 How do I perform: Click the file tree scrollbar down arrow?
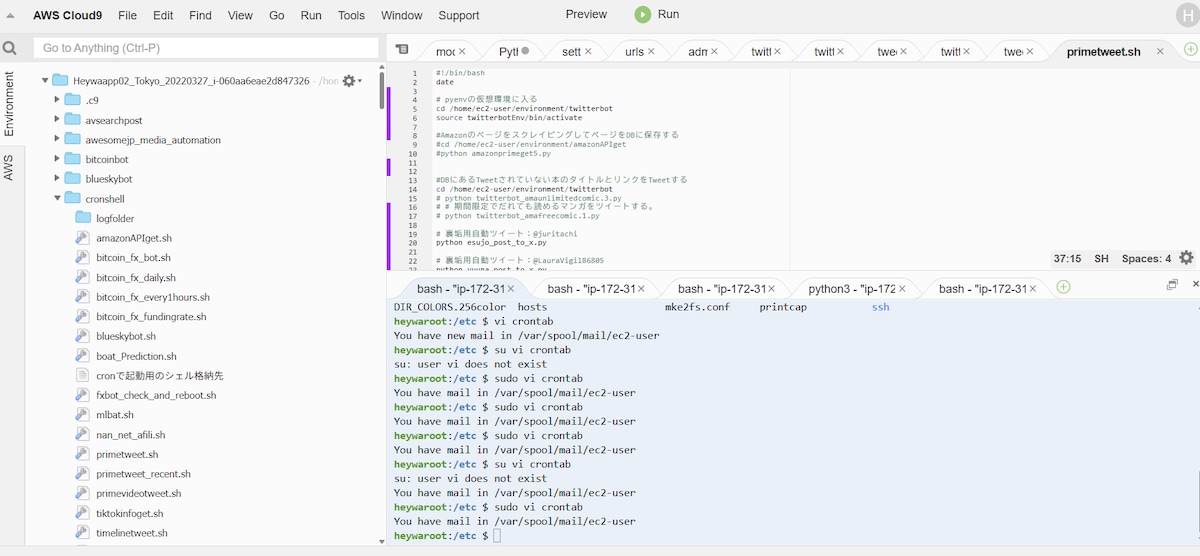pos(382,541)
